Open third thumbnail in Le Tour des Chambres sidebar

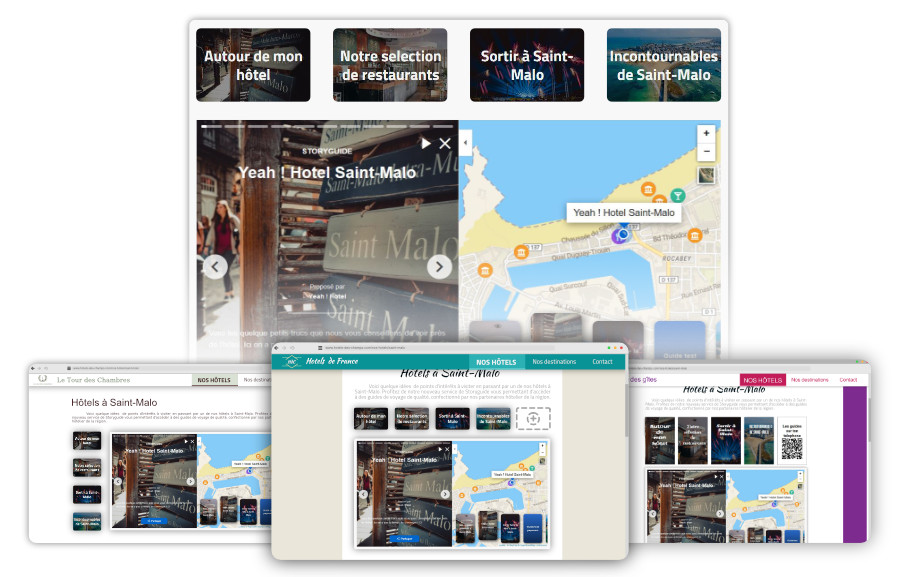pyautogui.click(x=87, y=494)
